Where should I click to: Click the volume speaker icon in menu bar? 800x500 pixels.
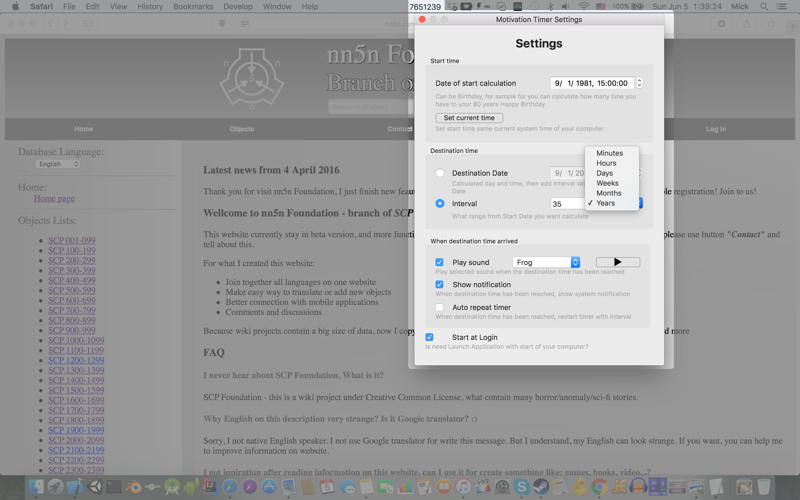tap(566, 6)
